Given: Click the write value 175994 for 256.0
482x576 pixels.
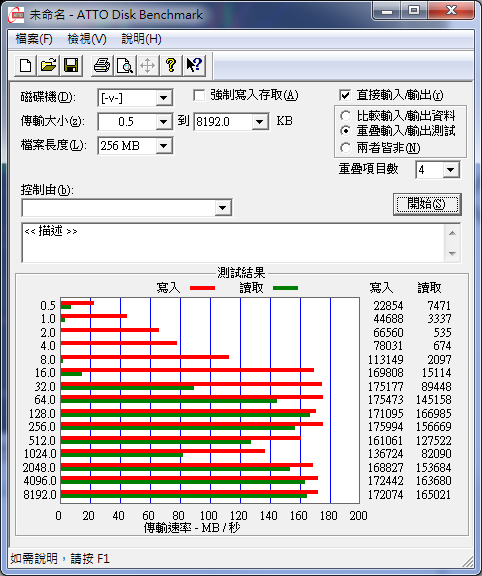Looking at the screenshot, I should coord(385,427).
